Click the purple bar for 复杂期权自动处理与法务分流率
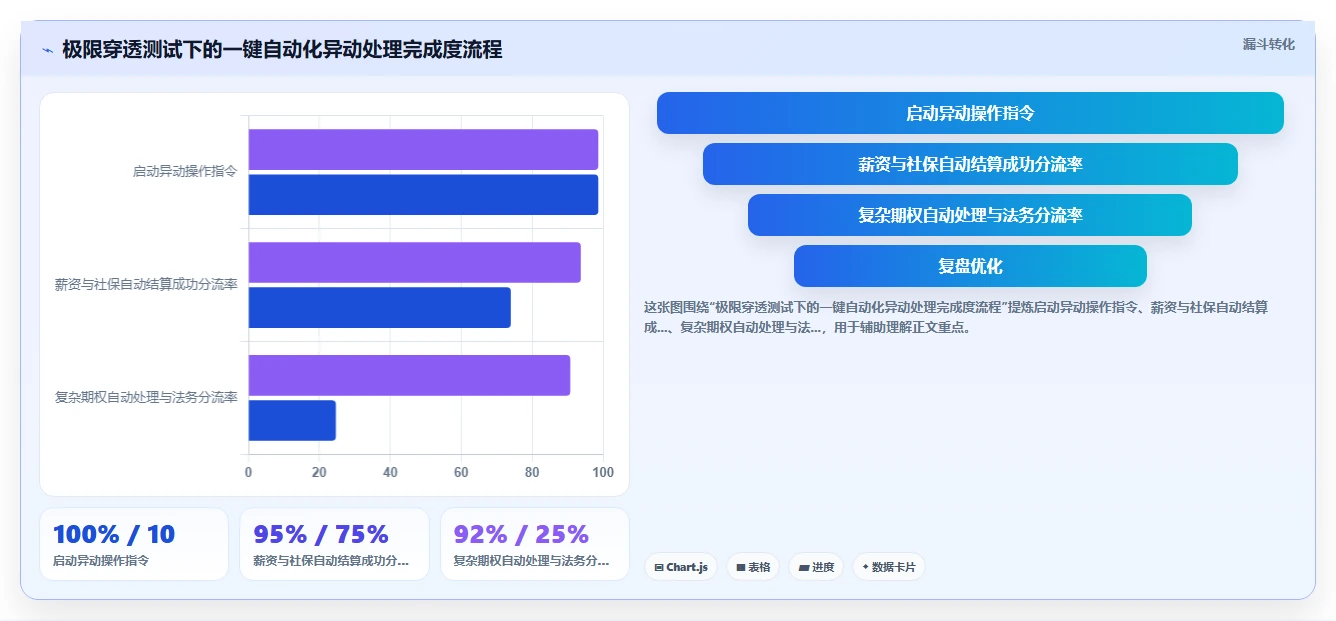The image size is (1336, 621). coord(409,375)
